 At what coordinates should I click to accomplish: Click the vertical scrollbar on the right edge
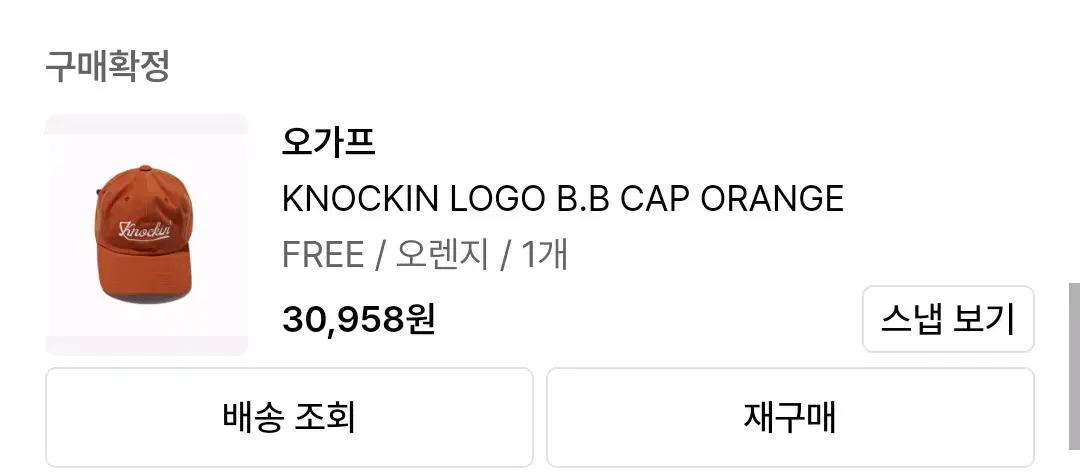pyautogui.click(x=1074, y=365)
